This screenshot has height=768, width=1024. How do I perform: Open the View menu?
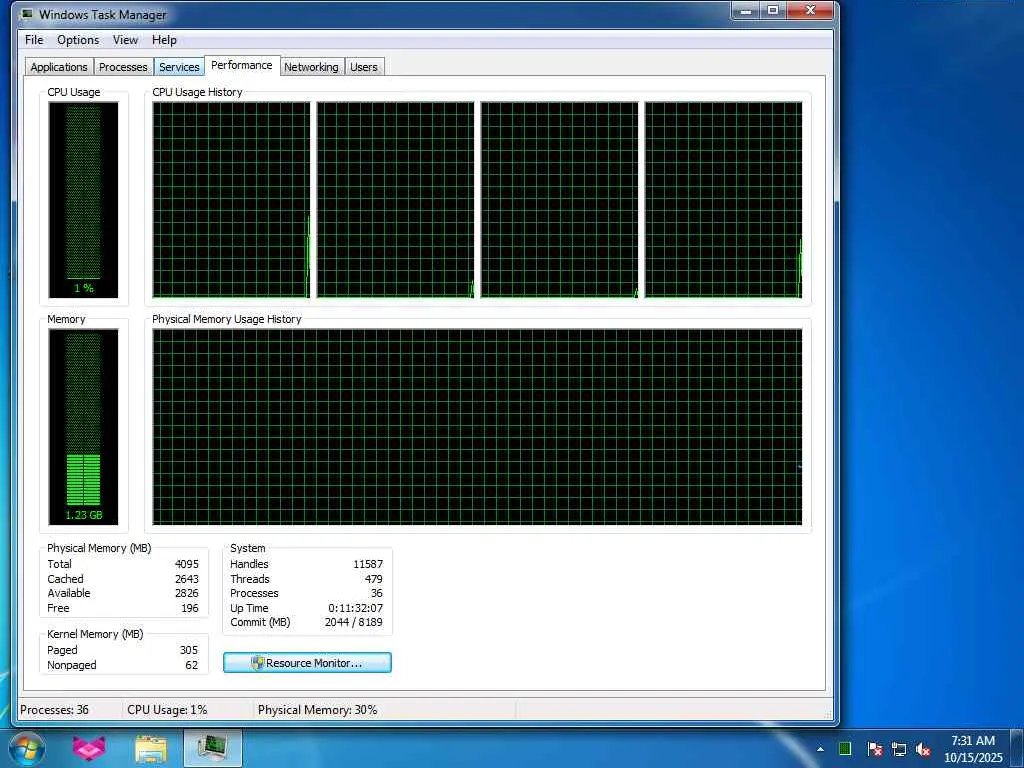(125, 40)
